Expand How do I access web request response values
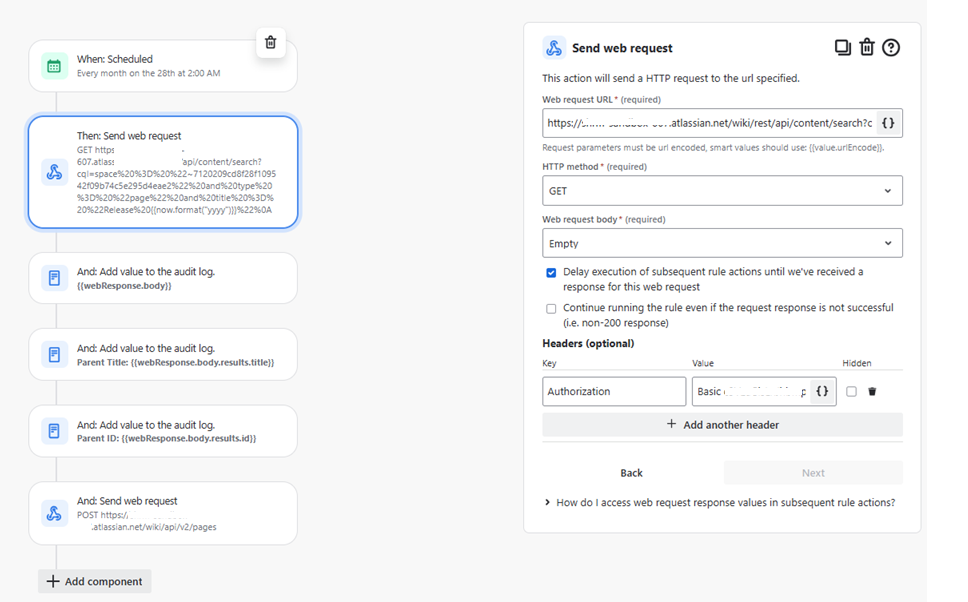The height and width of the screenshot is (602, 968). [720, 503]
